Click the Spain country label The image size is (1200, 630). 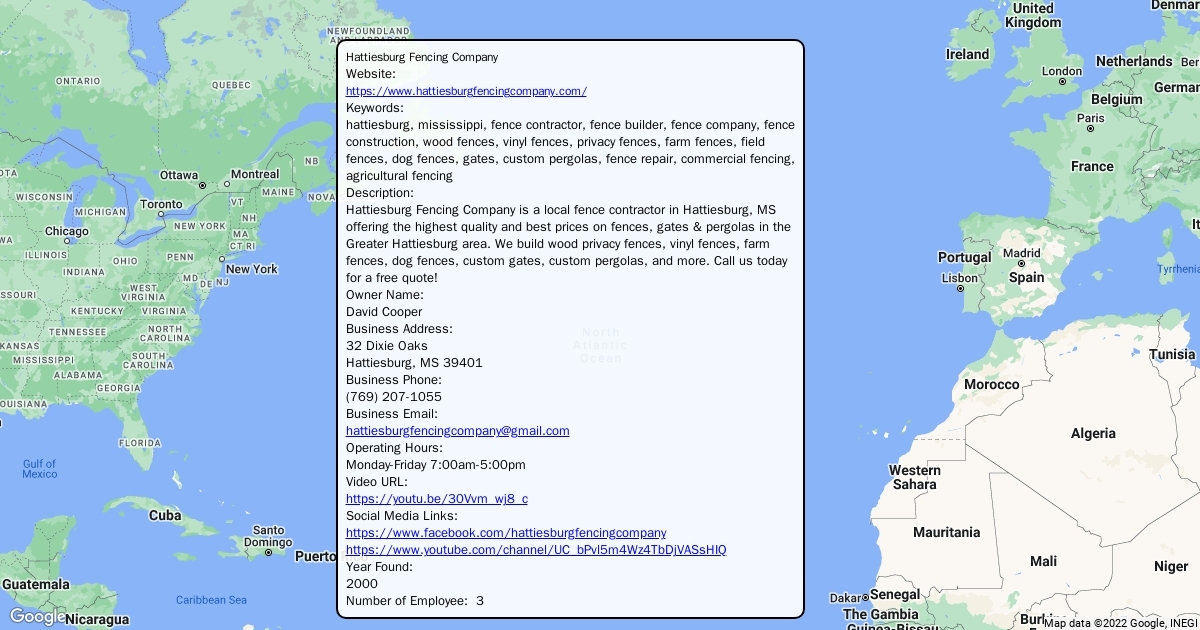(x=1027, y=277)
